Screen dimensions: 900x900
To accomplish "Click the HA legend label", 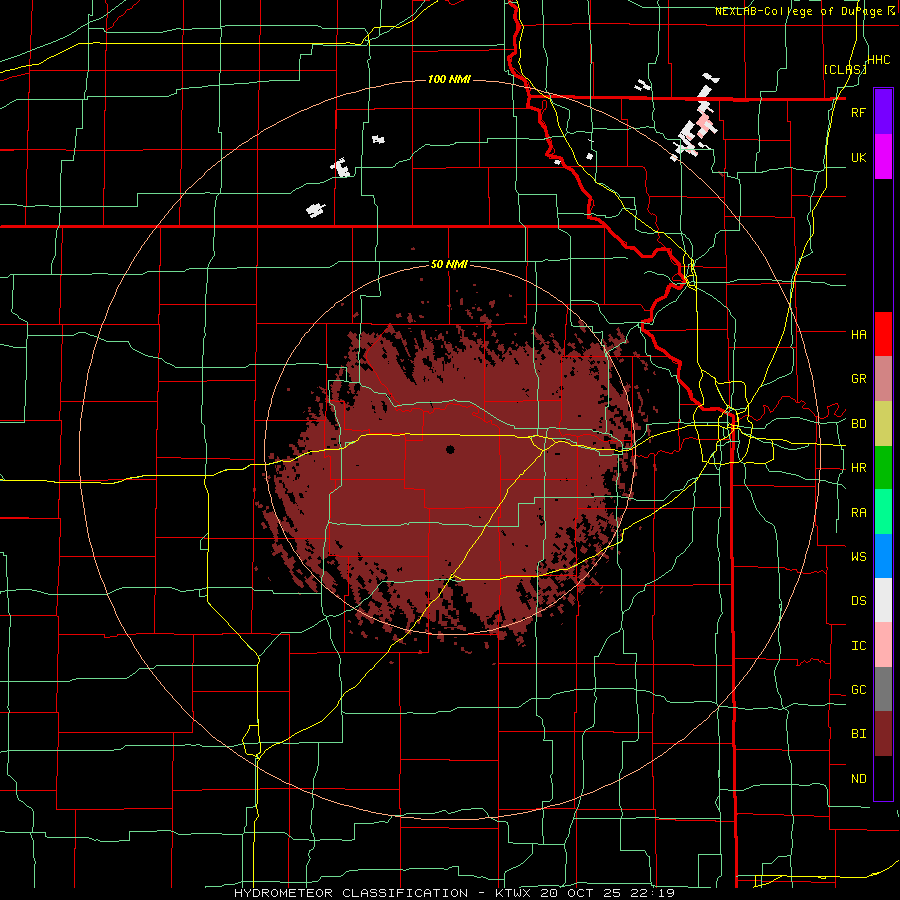I will pyautogui.click(x=858, y=335).
